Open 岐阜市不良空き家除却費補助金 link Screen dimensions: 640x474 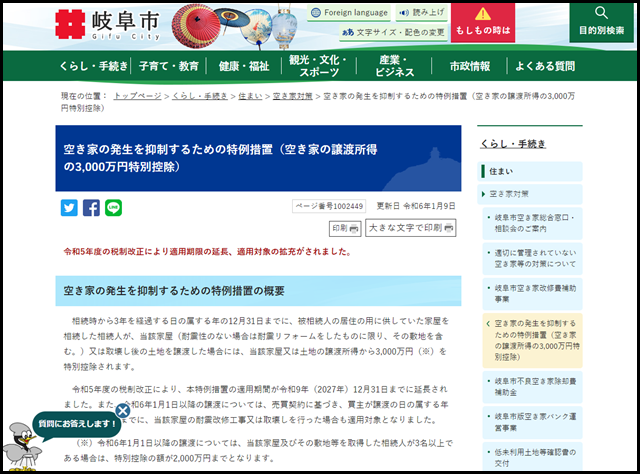point(532,387)
